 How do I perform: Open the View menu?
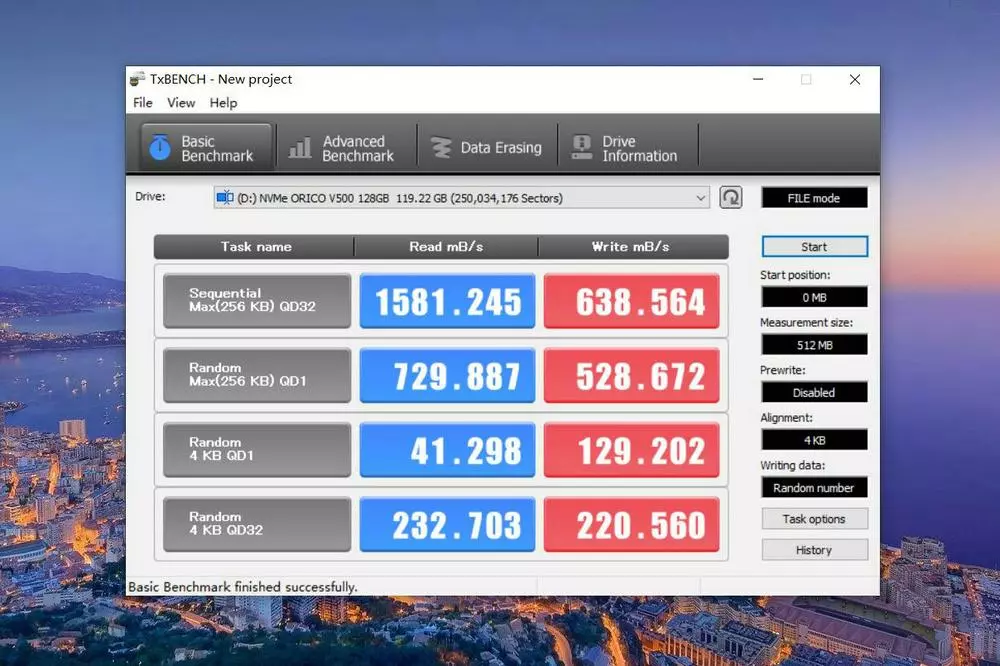coord(181,103)
